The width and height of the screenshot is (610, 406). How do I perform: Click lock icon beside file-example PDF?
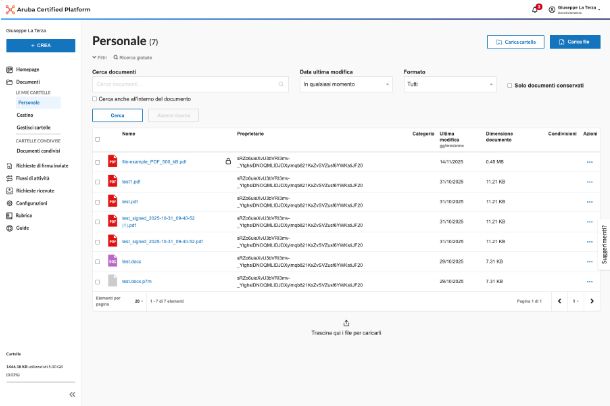pos(227,161)
